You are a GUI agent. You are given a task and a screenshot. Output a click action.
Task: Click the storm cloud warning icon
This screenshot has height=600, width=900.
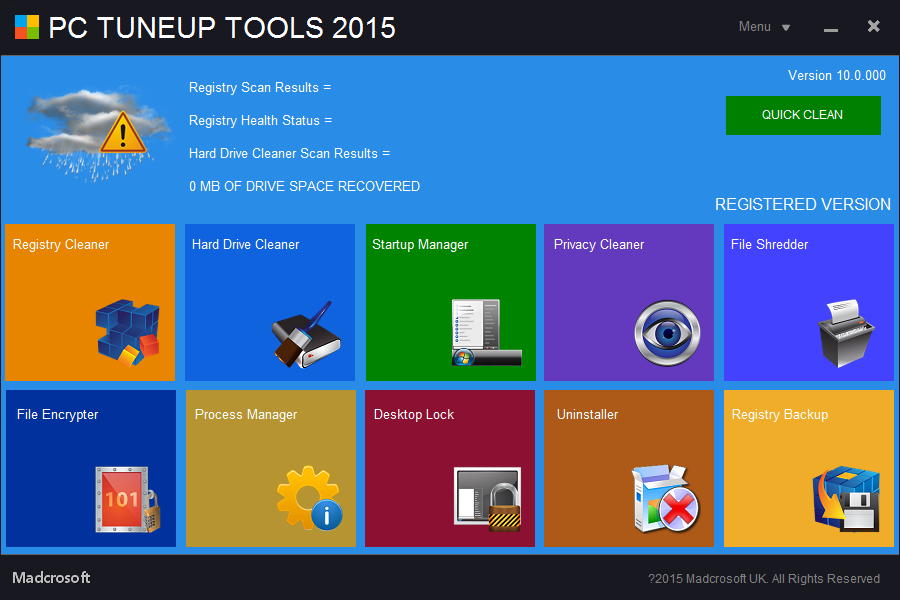point(99,135)
